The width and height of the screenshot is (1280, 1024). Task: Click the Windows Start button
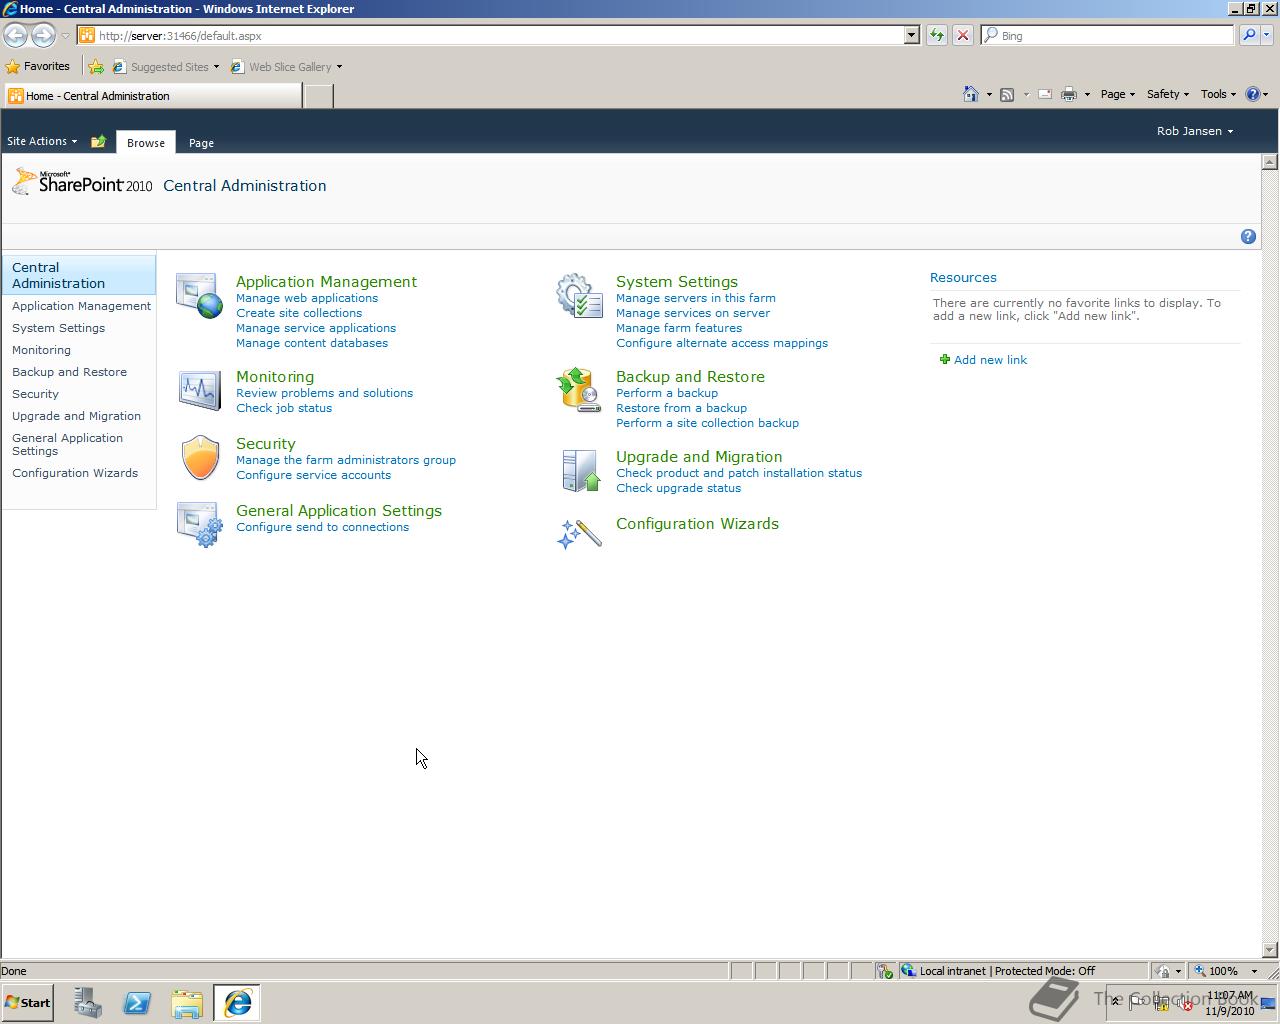click(x=28, y=1003)
